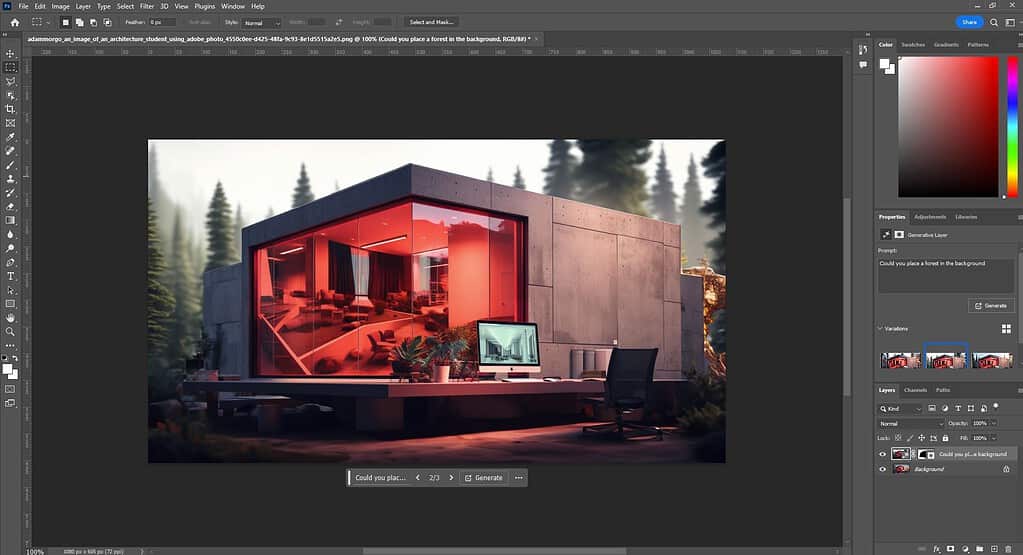This screenshot has width=1023, height=555.
Task: Open the Edit Toolbar three-dots button
Action: [x=10, y=346]
